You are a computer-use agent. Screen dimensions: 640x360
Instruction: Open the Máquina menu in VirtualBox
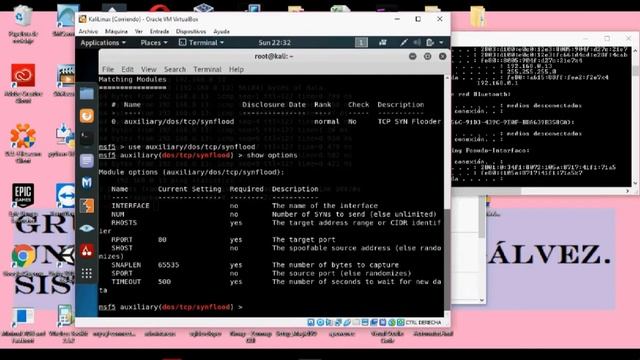coord(116,31)
